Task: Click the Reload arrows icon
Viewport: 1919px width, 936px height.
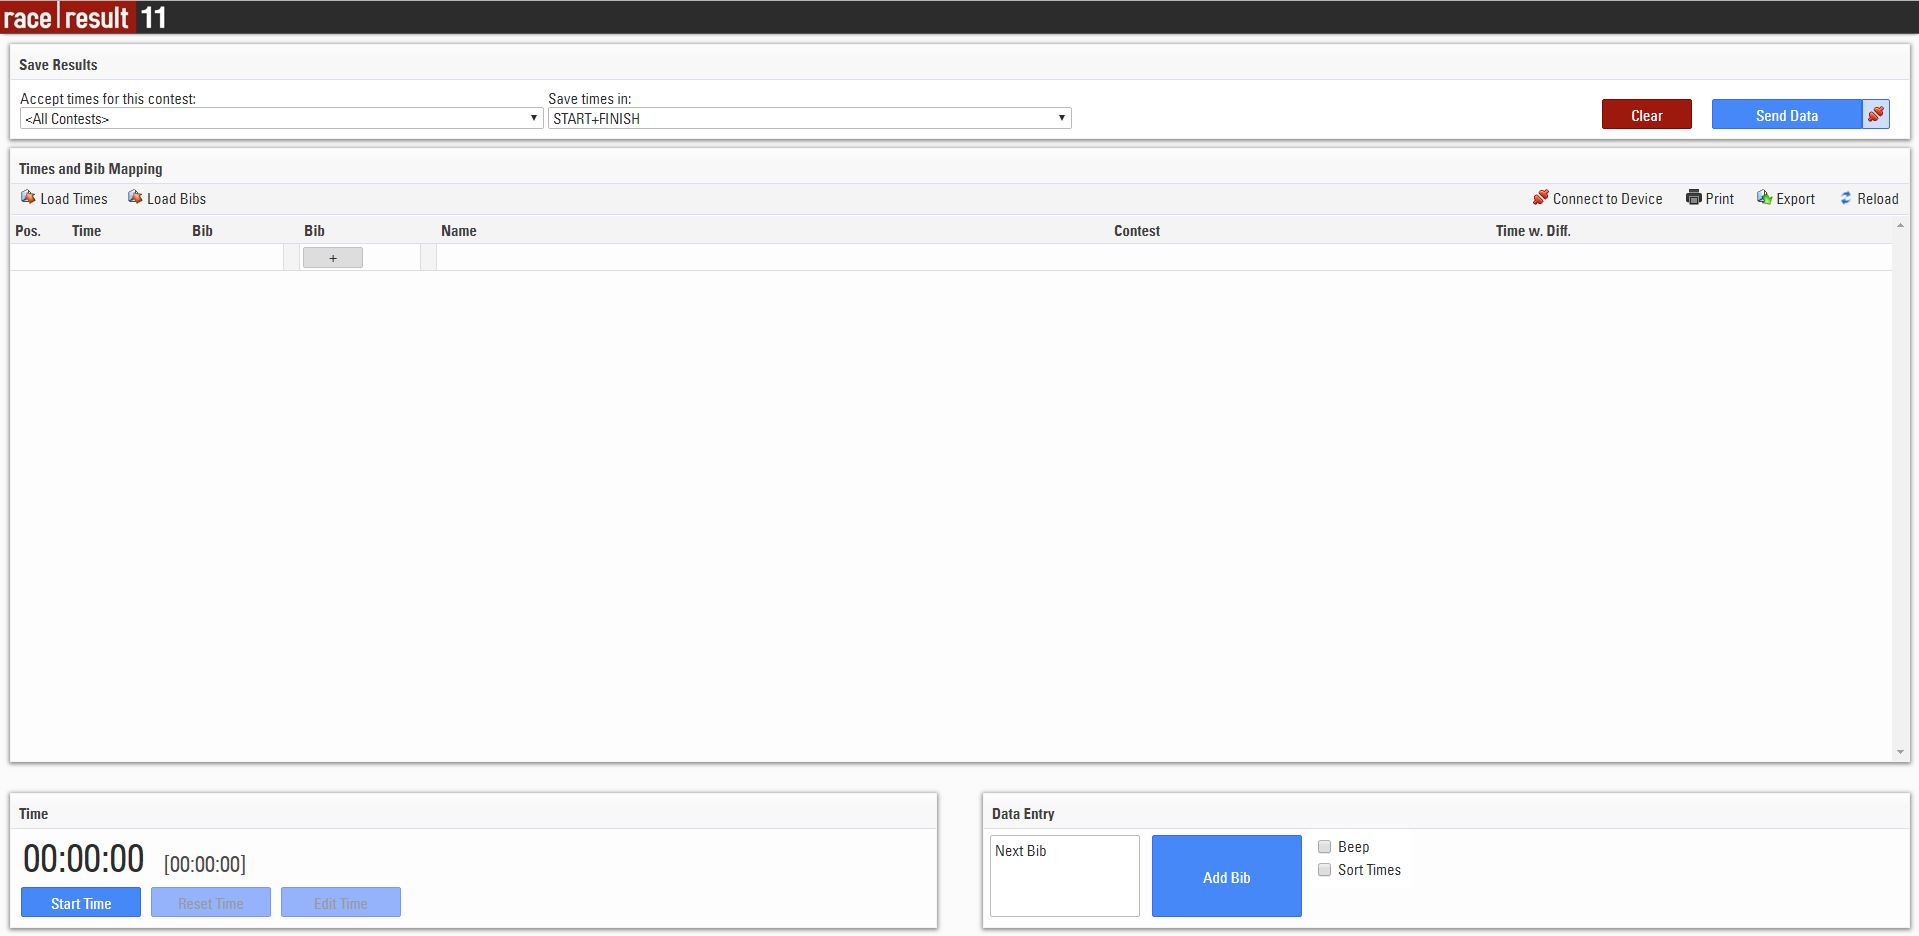Action: click(1845, 198)
